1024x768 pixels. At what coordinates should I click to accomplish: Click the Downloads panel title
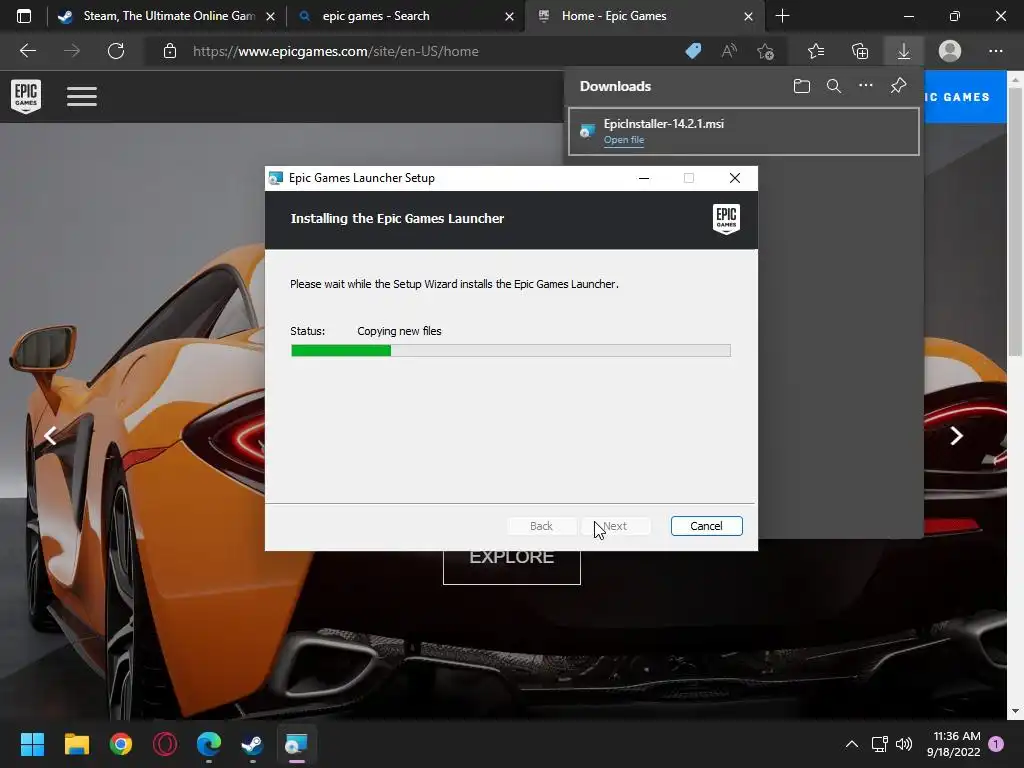pyautogui.click(x=615, y=86)
